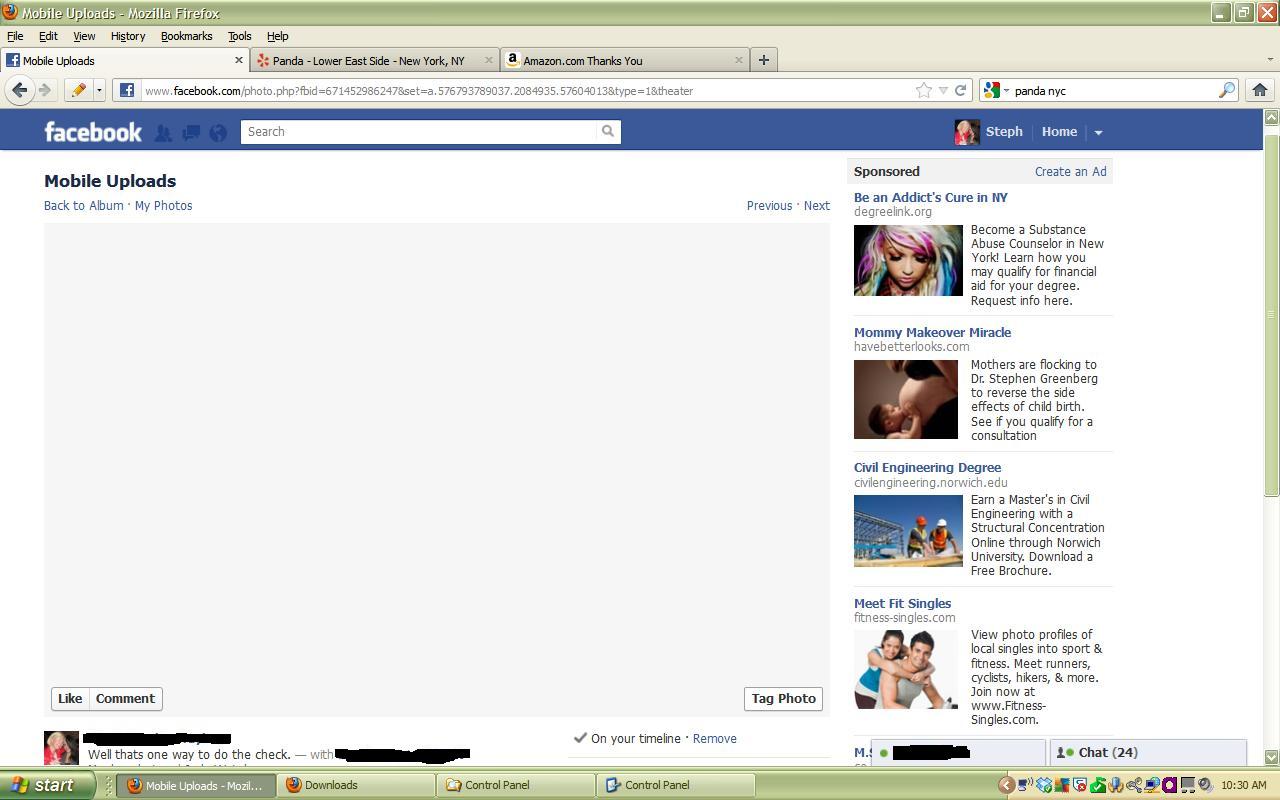Switch to Amazon.com Thanks You tab
This screenshot has height=800, width=1280.
pos(624,60)
